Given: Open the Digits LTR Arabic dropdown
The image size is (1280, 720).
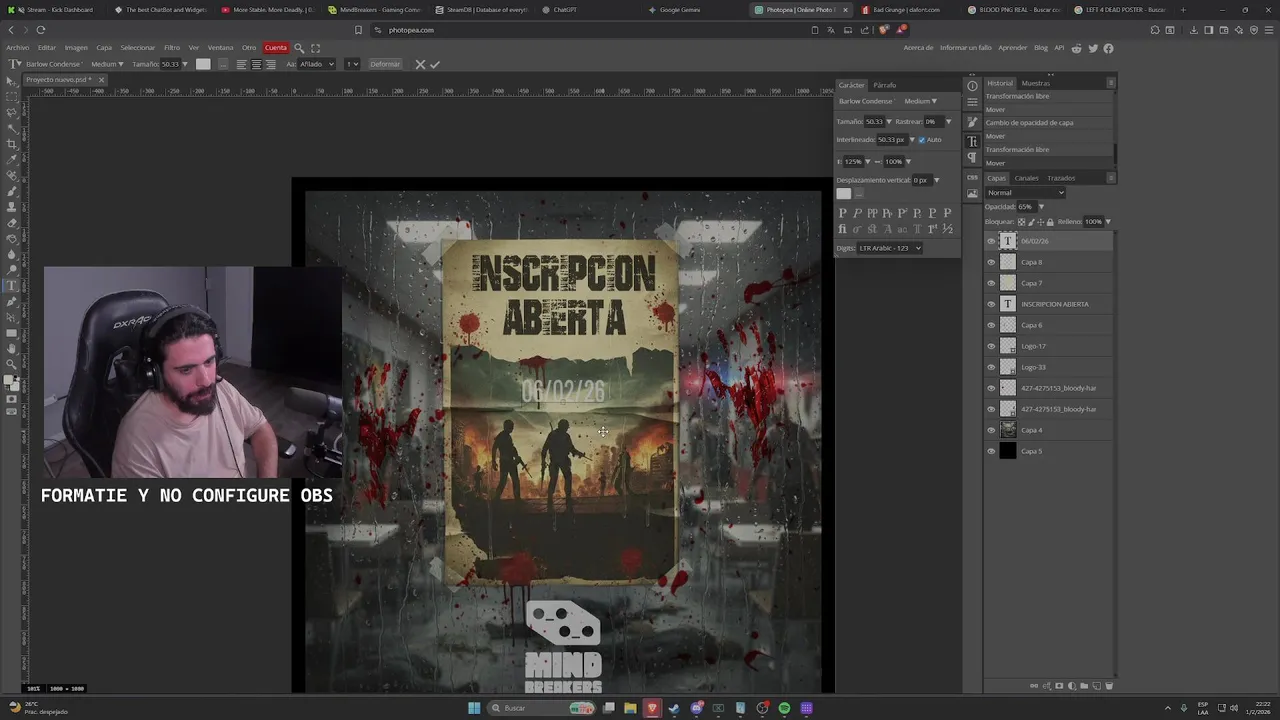Looking at the screenshot, I should coord(889,248).
